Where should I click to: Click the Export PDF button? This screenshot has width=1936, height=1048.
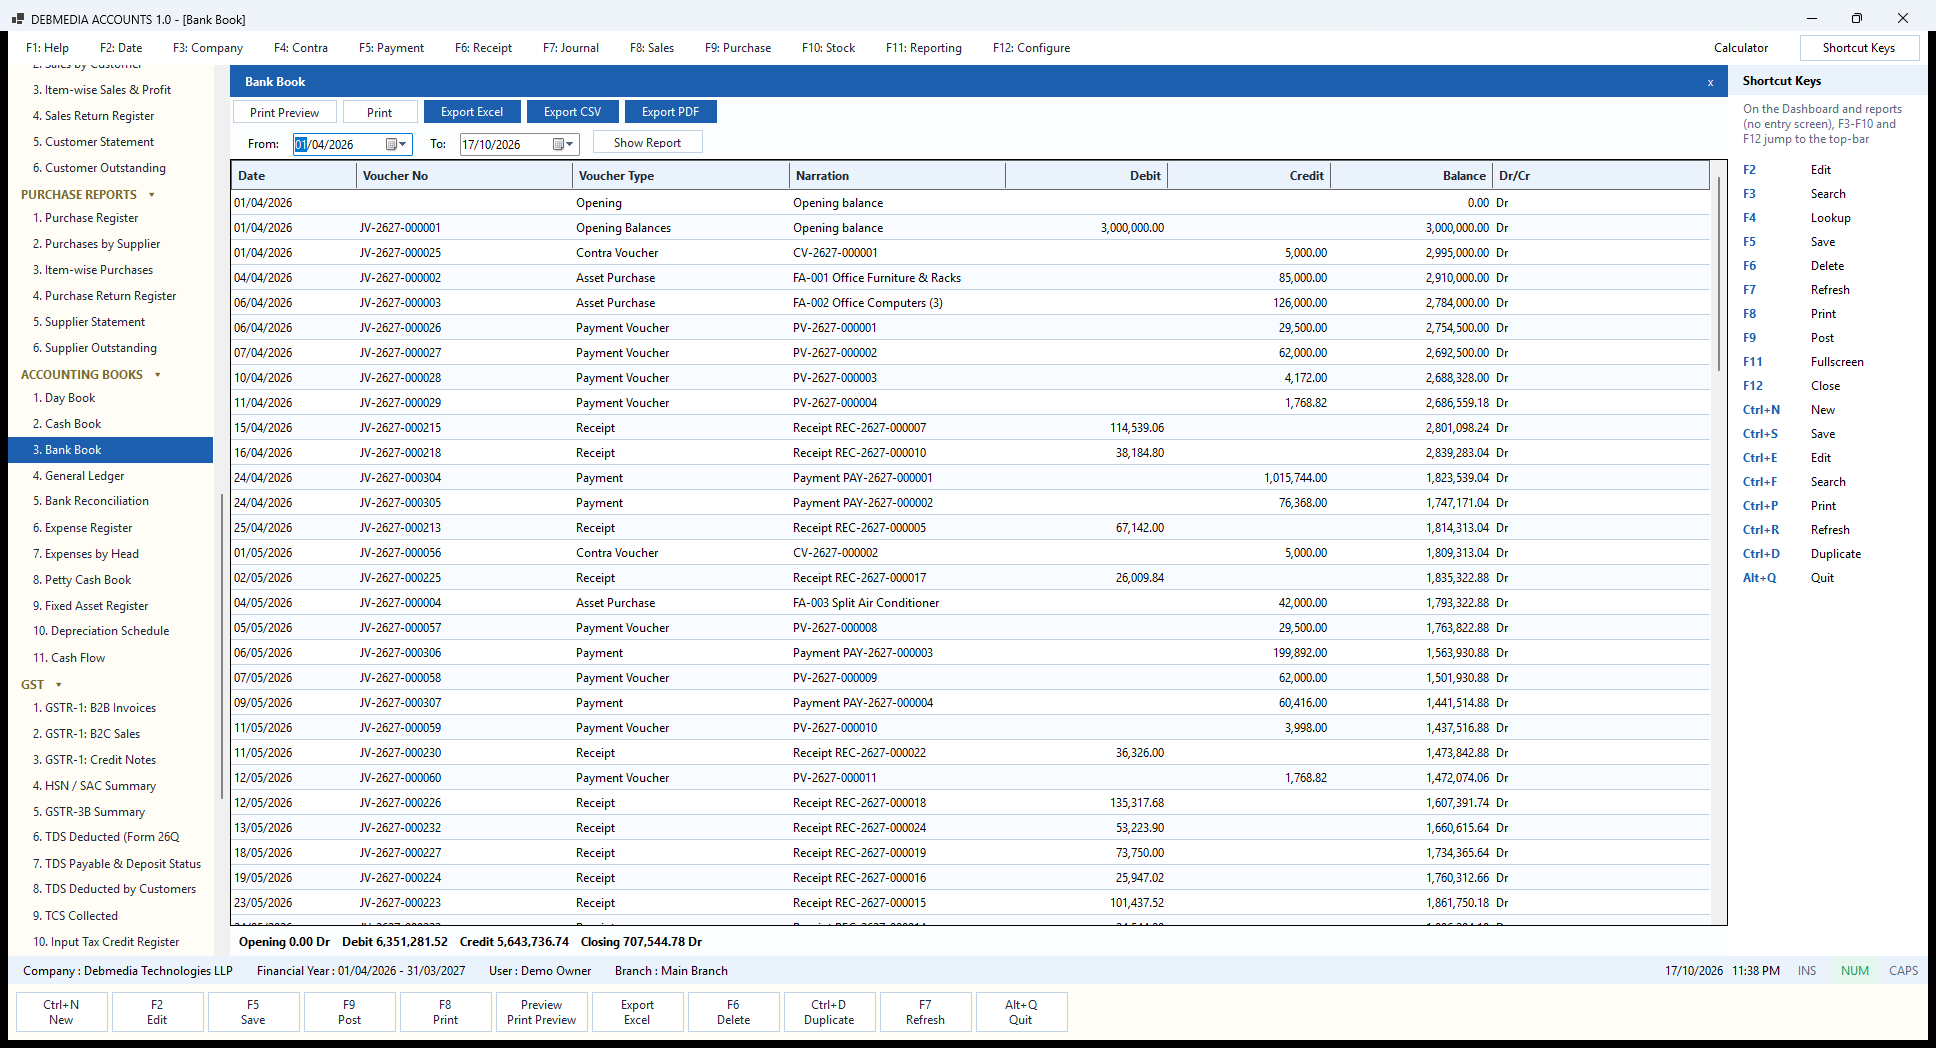(x=670, y=112)
